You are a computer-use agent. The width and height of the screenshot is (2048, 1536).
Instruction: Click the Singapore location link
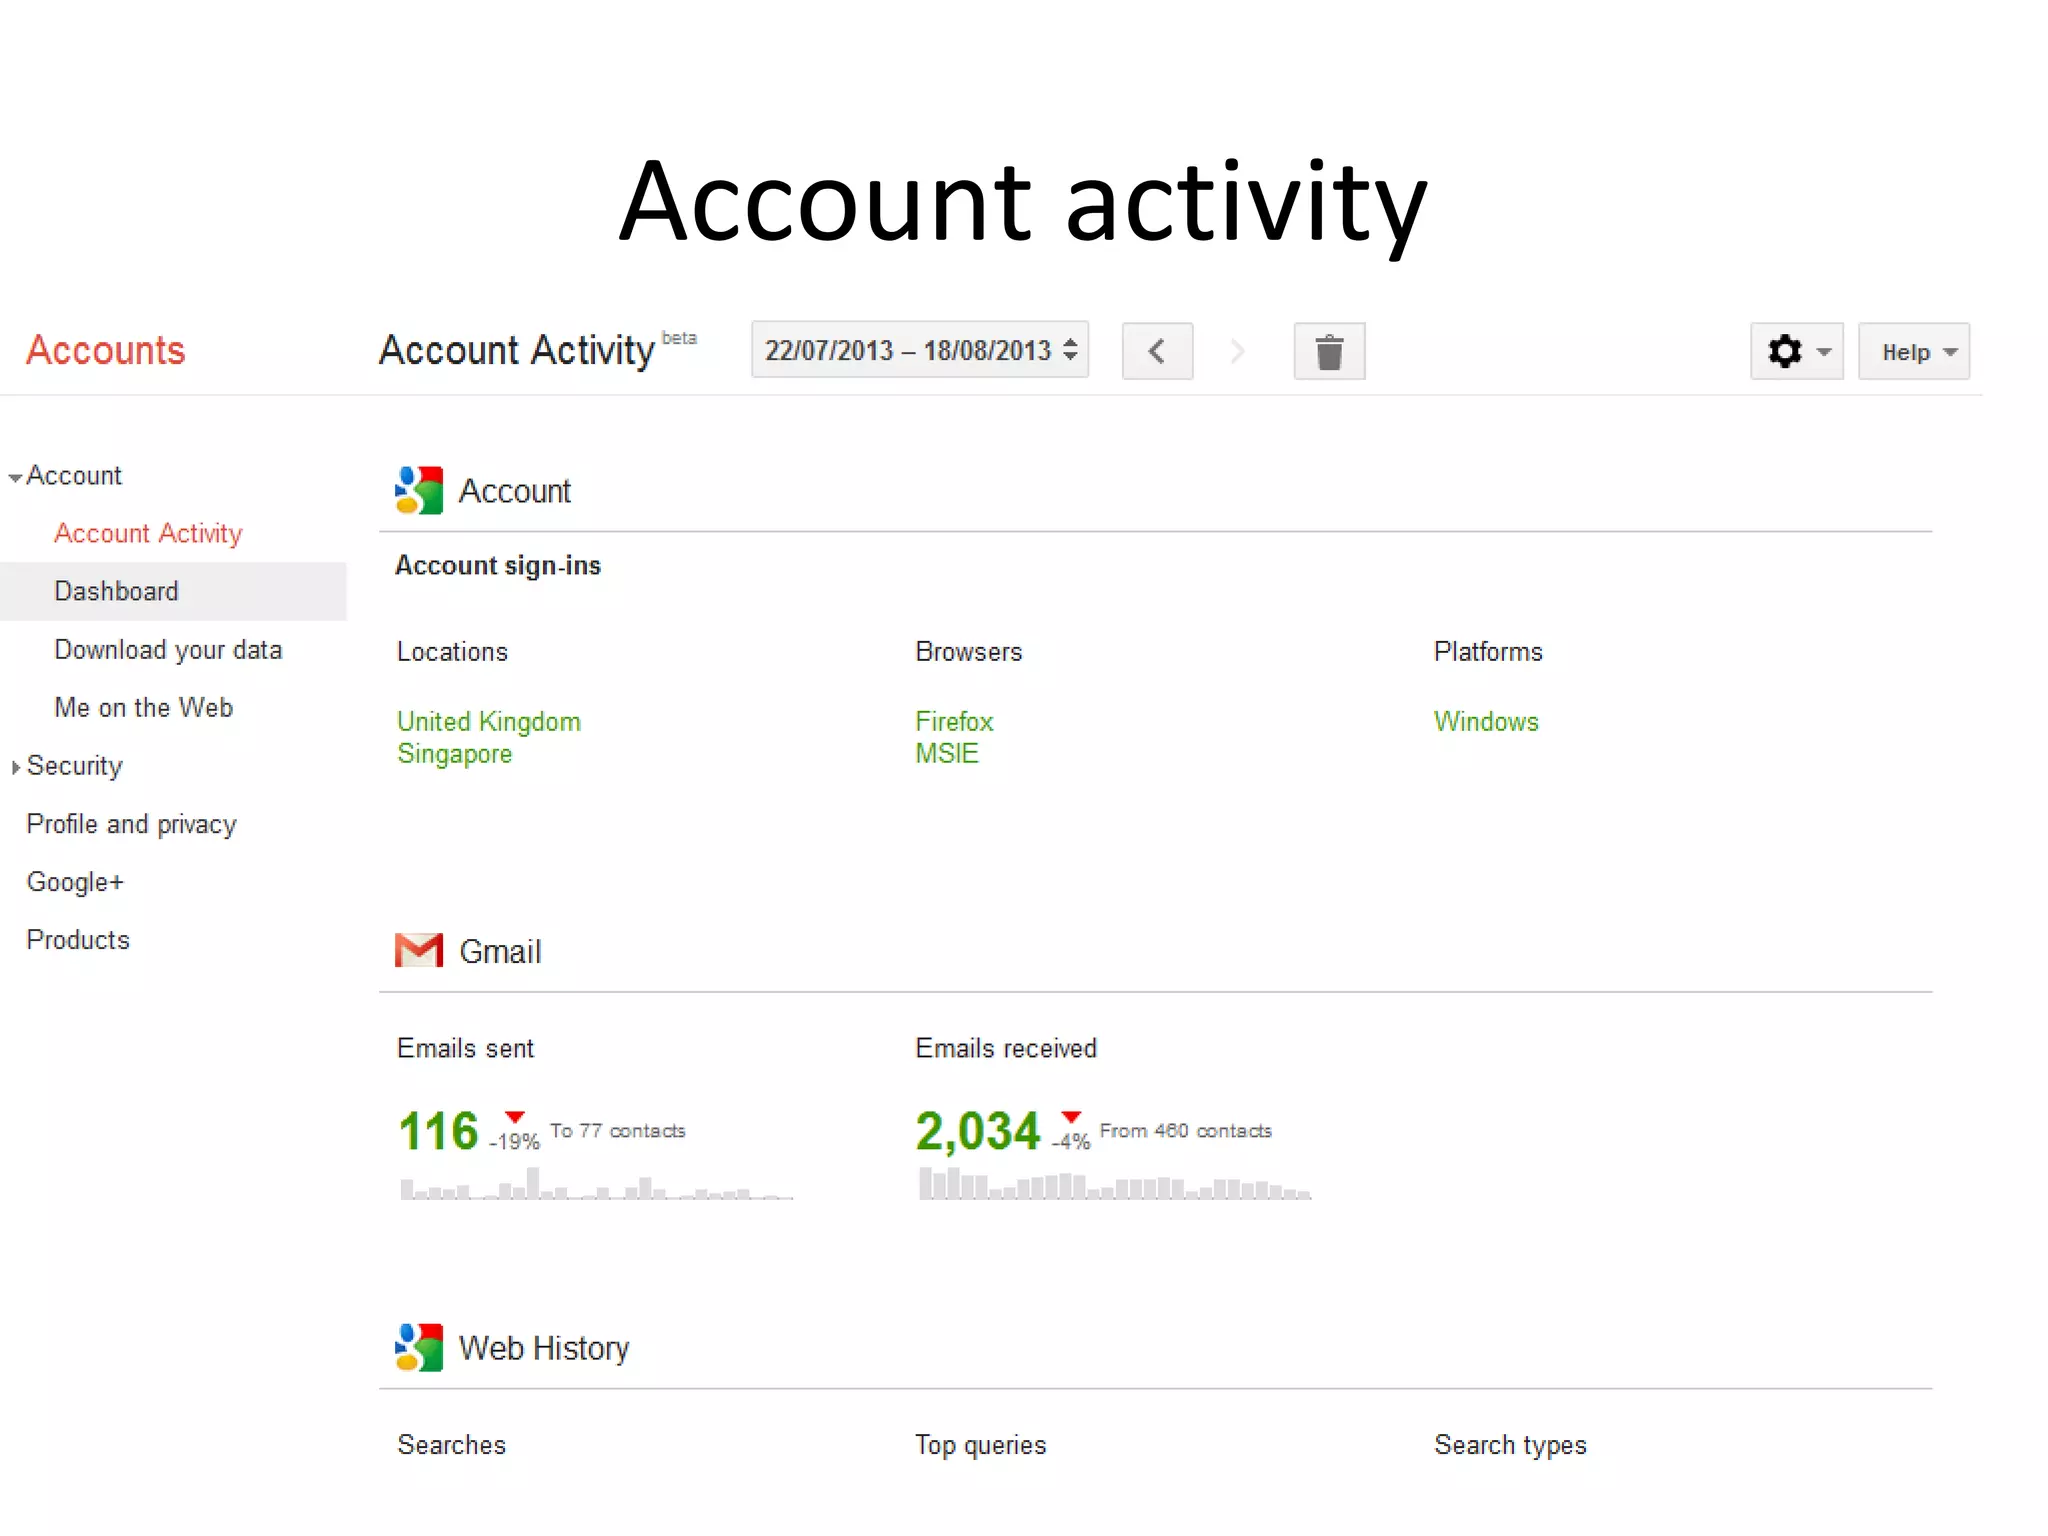click(454, 754)
